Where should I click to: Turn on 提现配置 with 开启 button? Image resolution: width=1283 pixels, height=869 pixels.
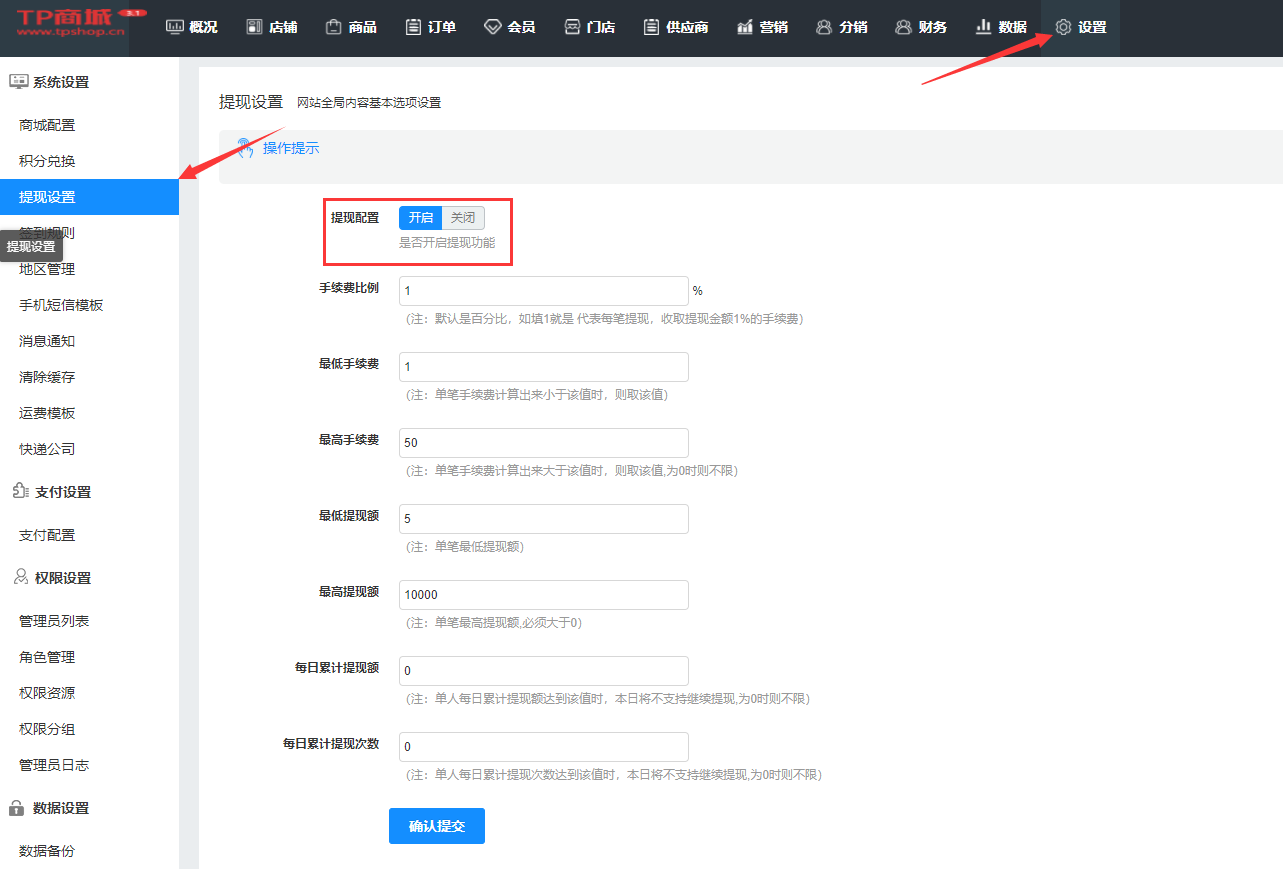(421, 218)
